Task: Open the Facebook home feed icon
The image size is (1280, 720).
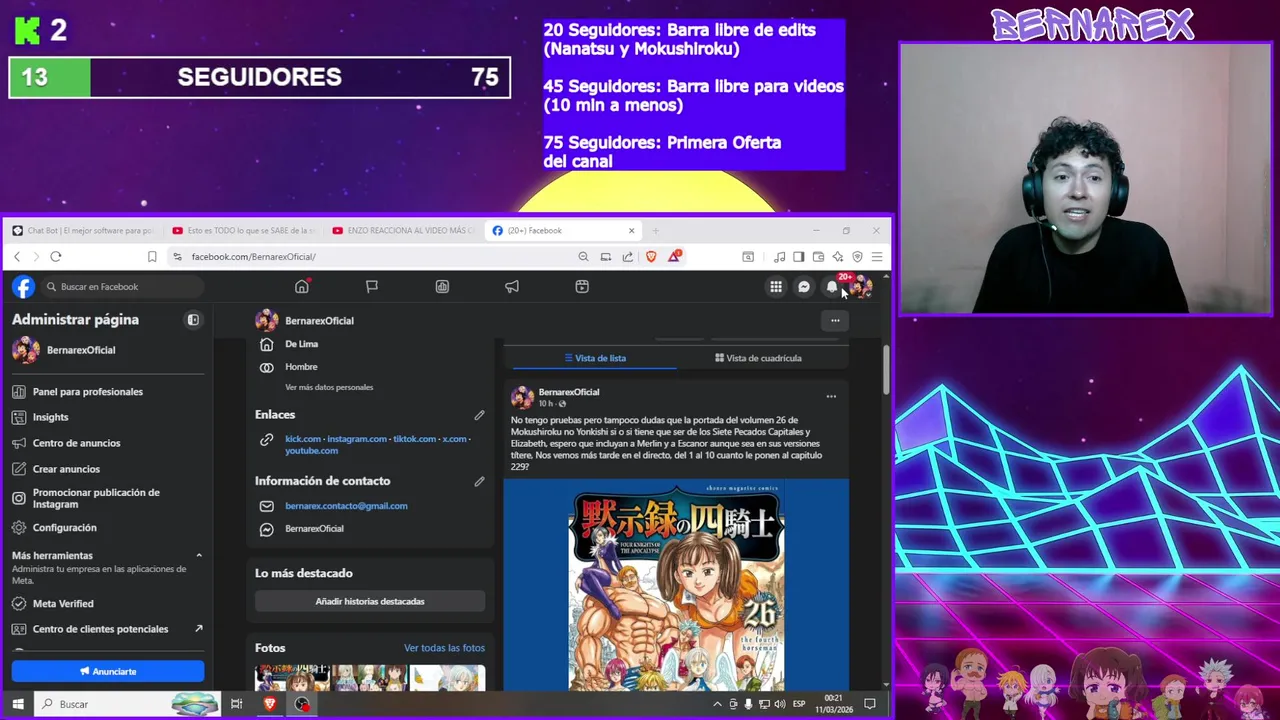Action: point(301,287)
